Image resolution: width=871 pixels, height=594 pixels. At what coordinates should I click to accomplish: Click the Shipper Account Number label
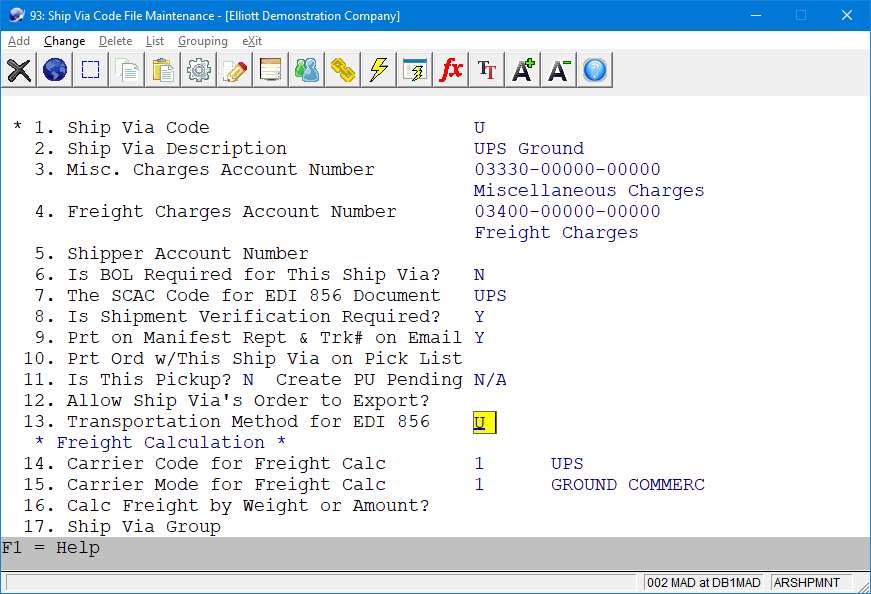click(188, 254)
